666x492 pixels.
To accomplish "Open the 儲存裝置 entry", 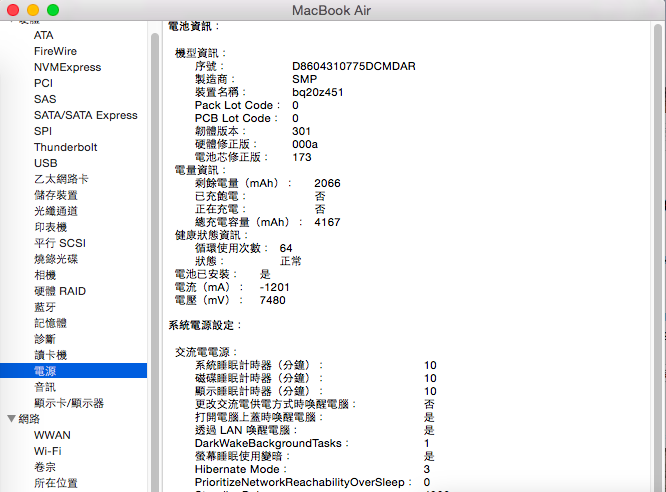I will pos(56,195).
